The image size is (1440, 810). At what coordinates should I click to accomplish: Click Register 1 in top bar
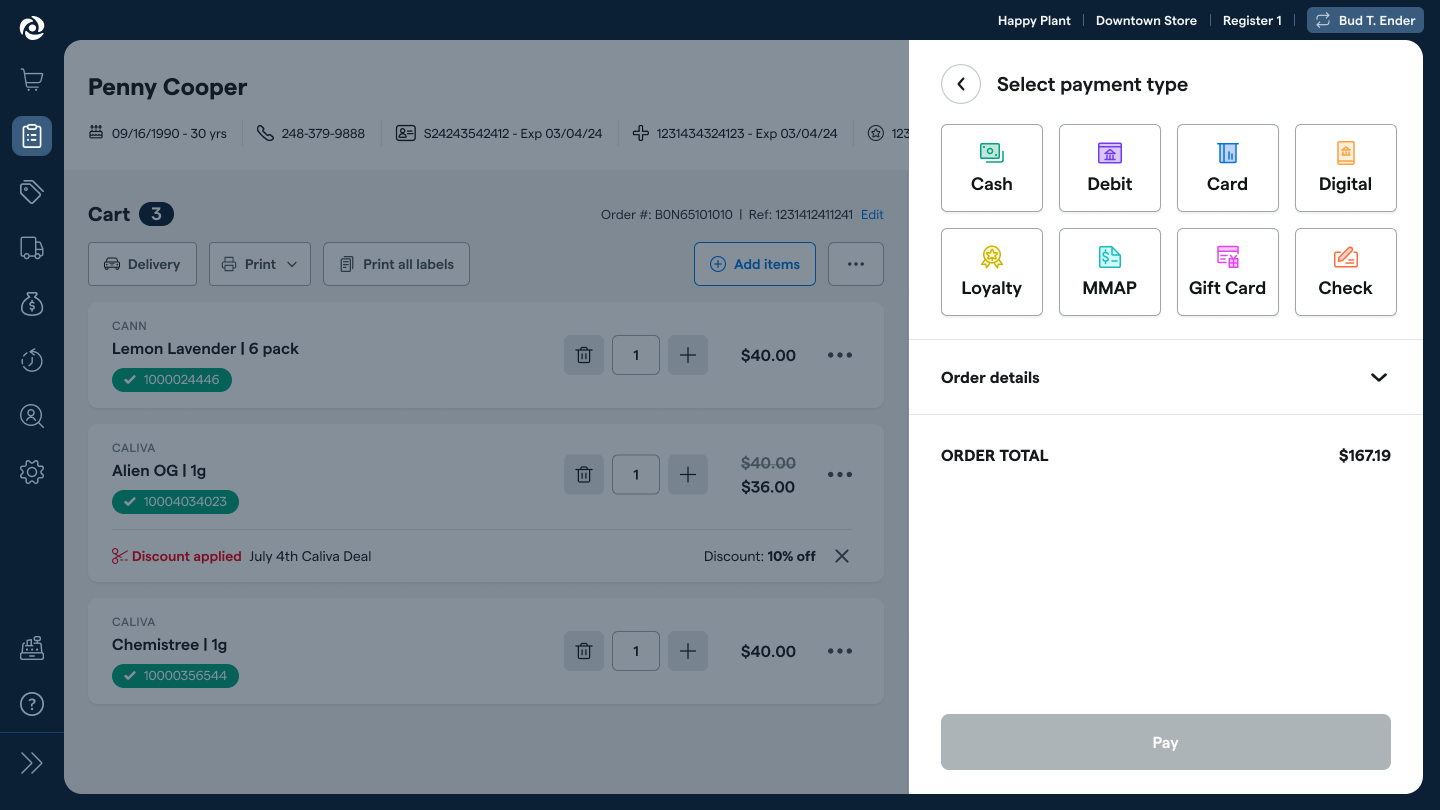click(x=1252, y=21)
